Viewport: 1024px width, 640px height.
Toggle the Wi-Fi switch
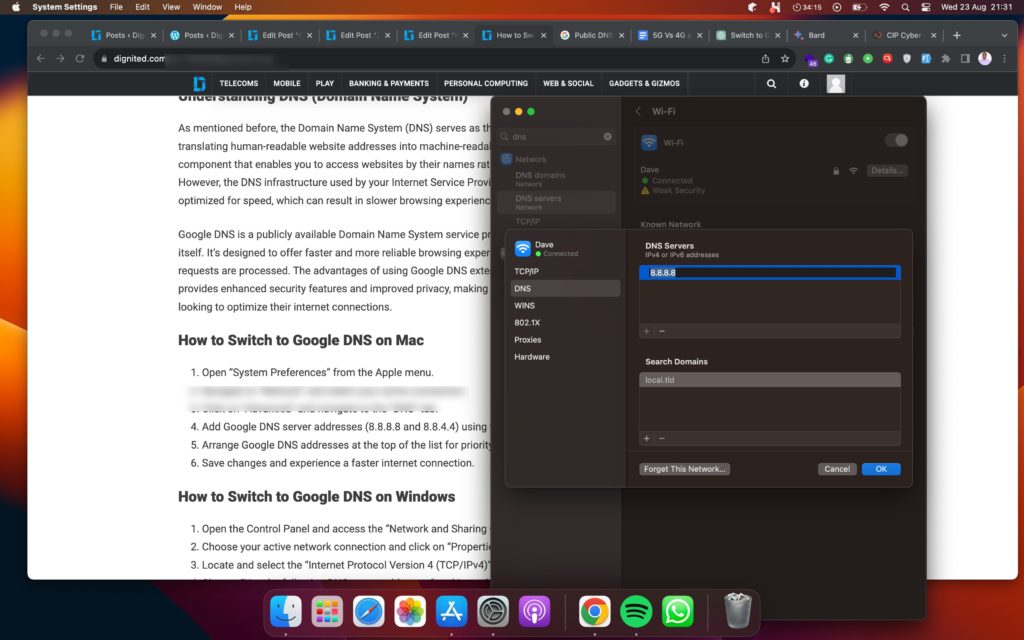(x=896, y=140)
